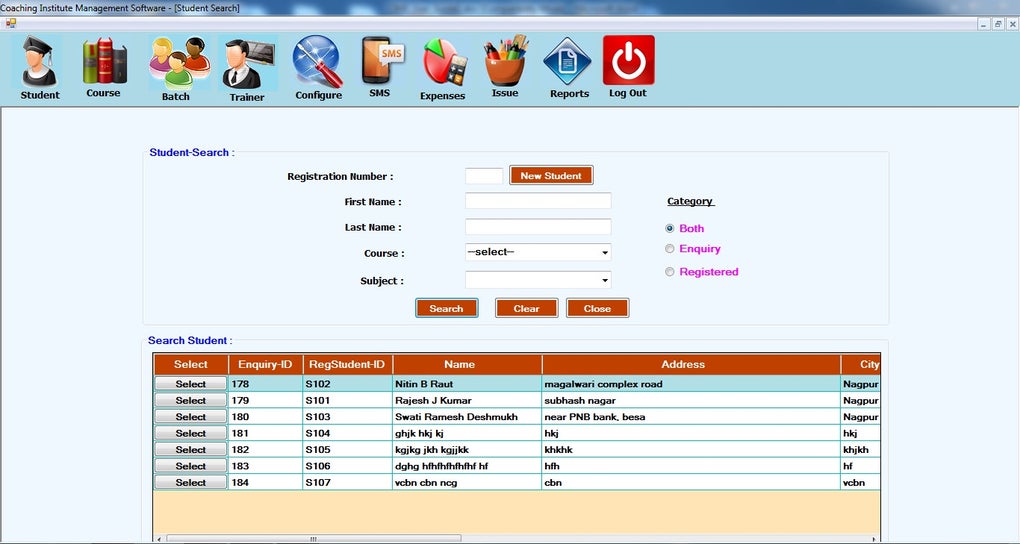Open the Configure tools icon
Viewport: 1020px width, 544px height.
pos(317,62)
